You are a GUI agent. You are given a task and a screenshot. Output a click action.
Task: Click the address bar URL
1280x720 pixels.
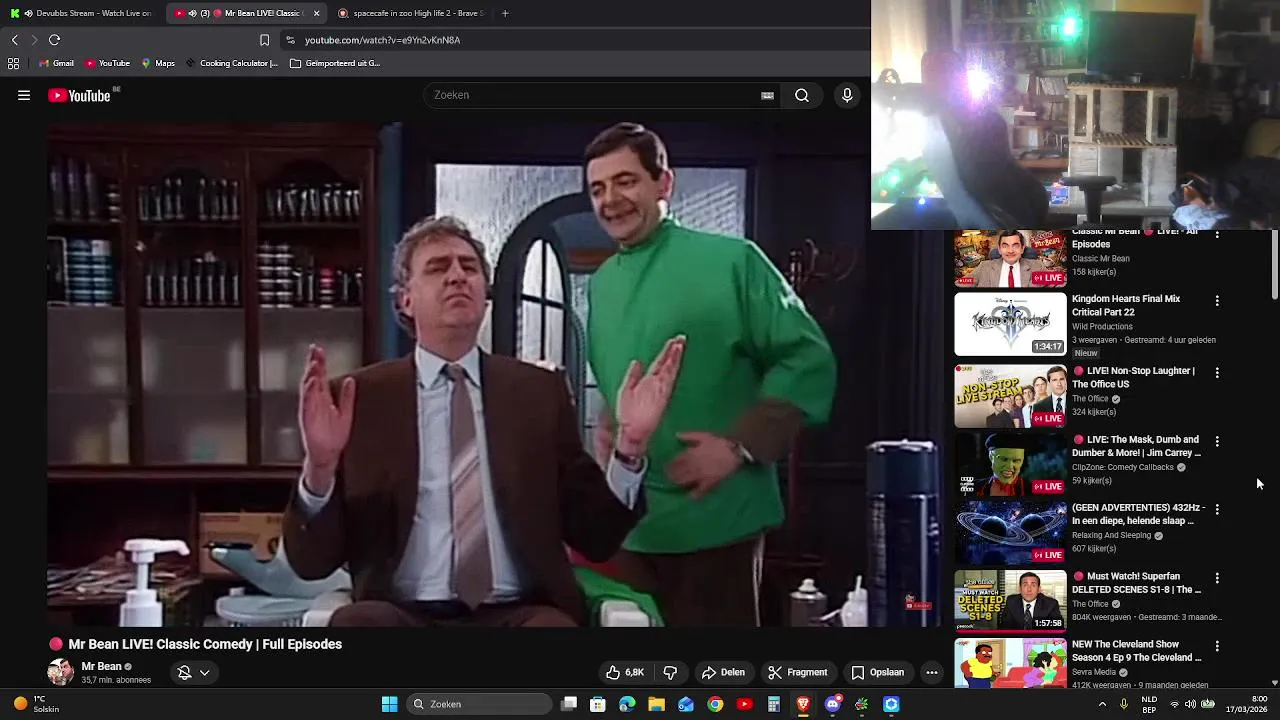click(382, 40)
